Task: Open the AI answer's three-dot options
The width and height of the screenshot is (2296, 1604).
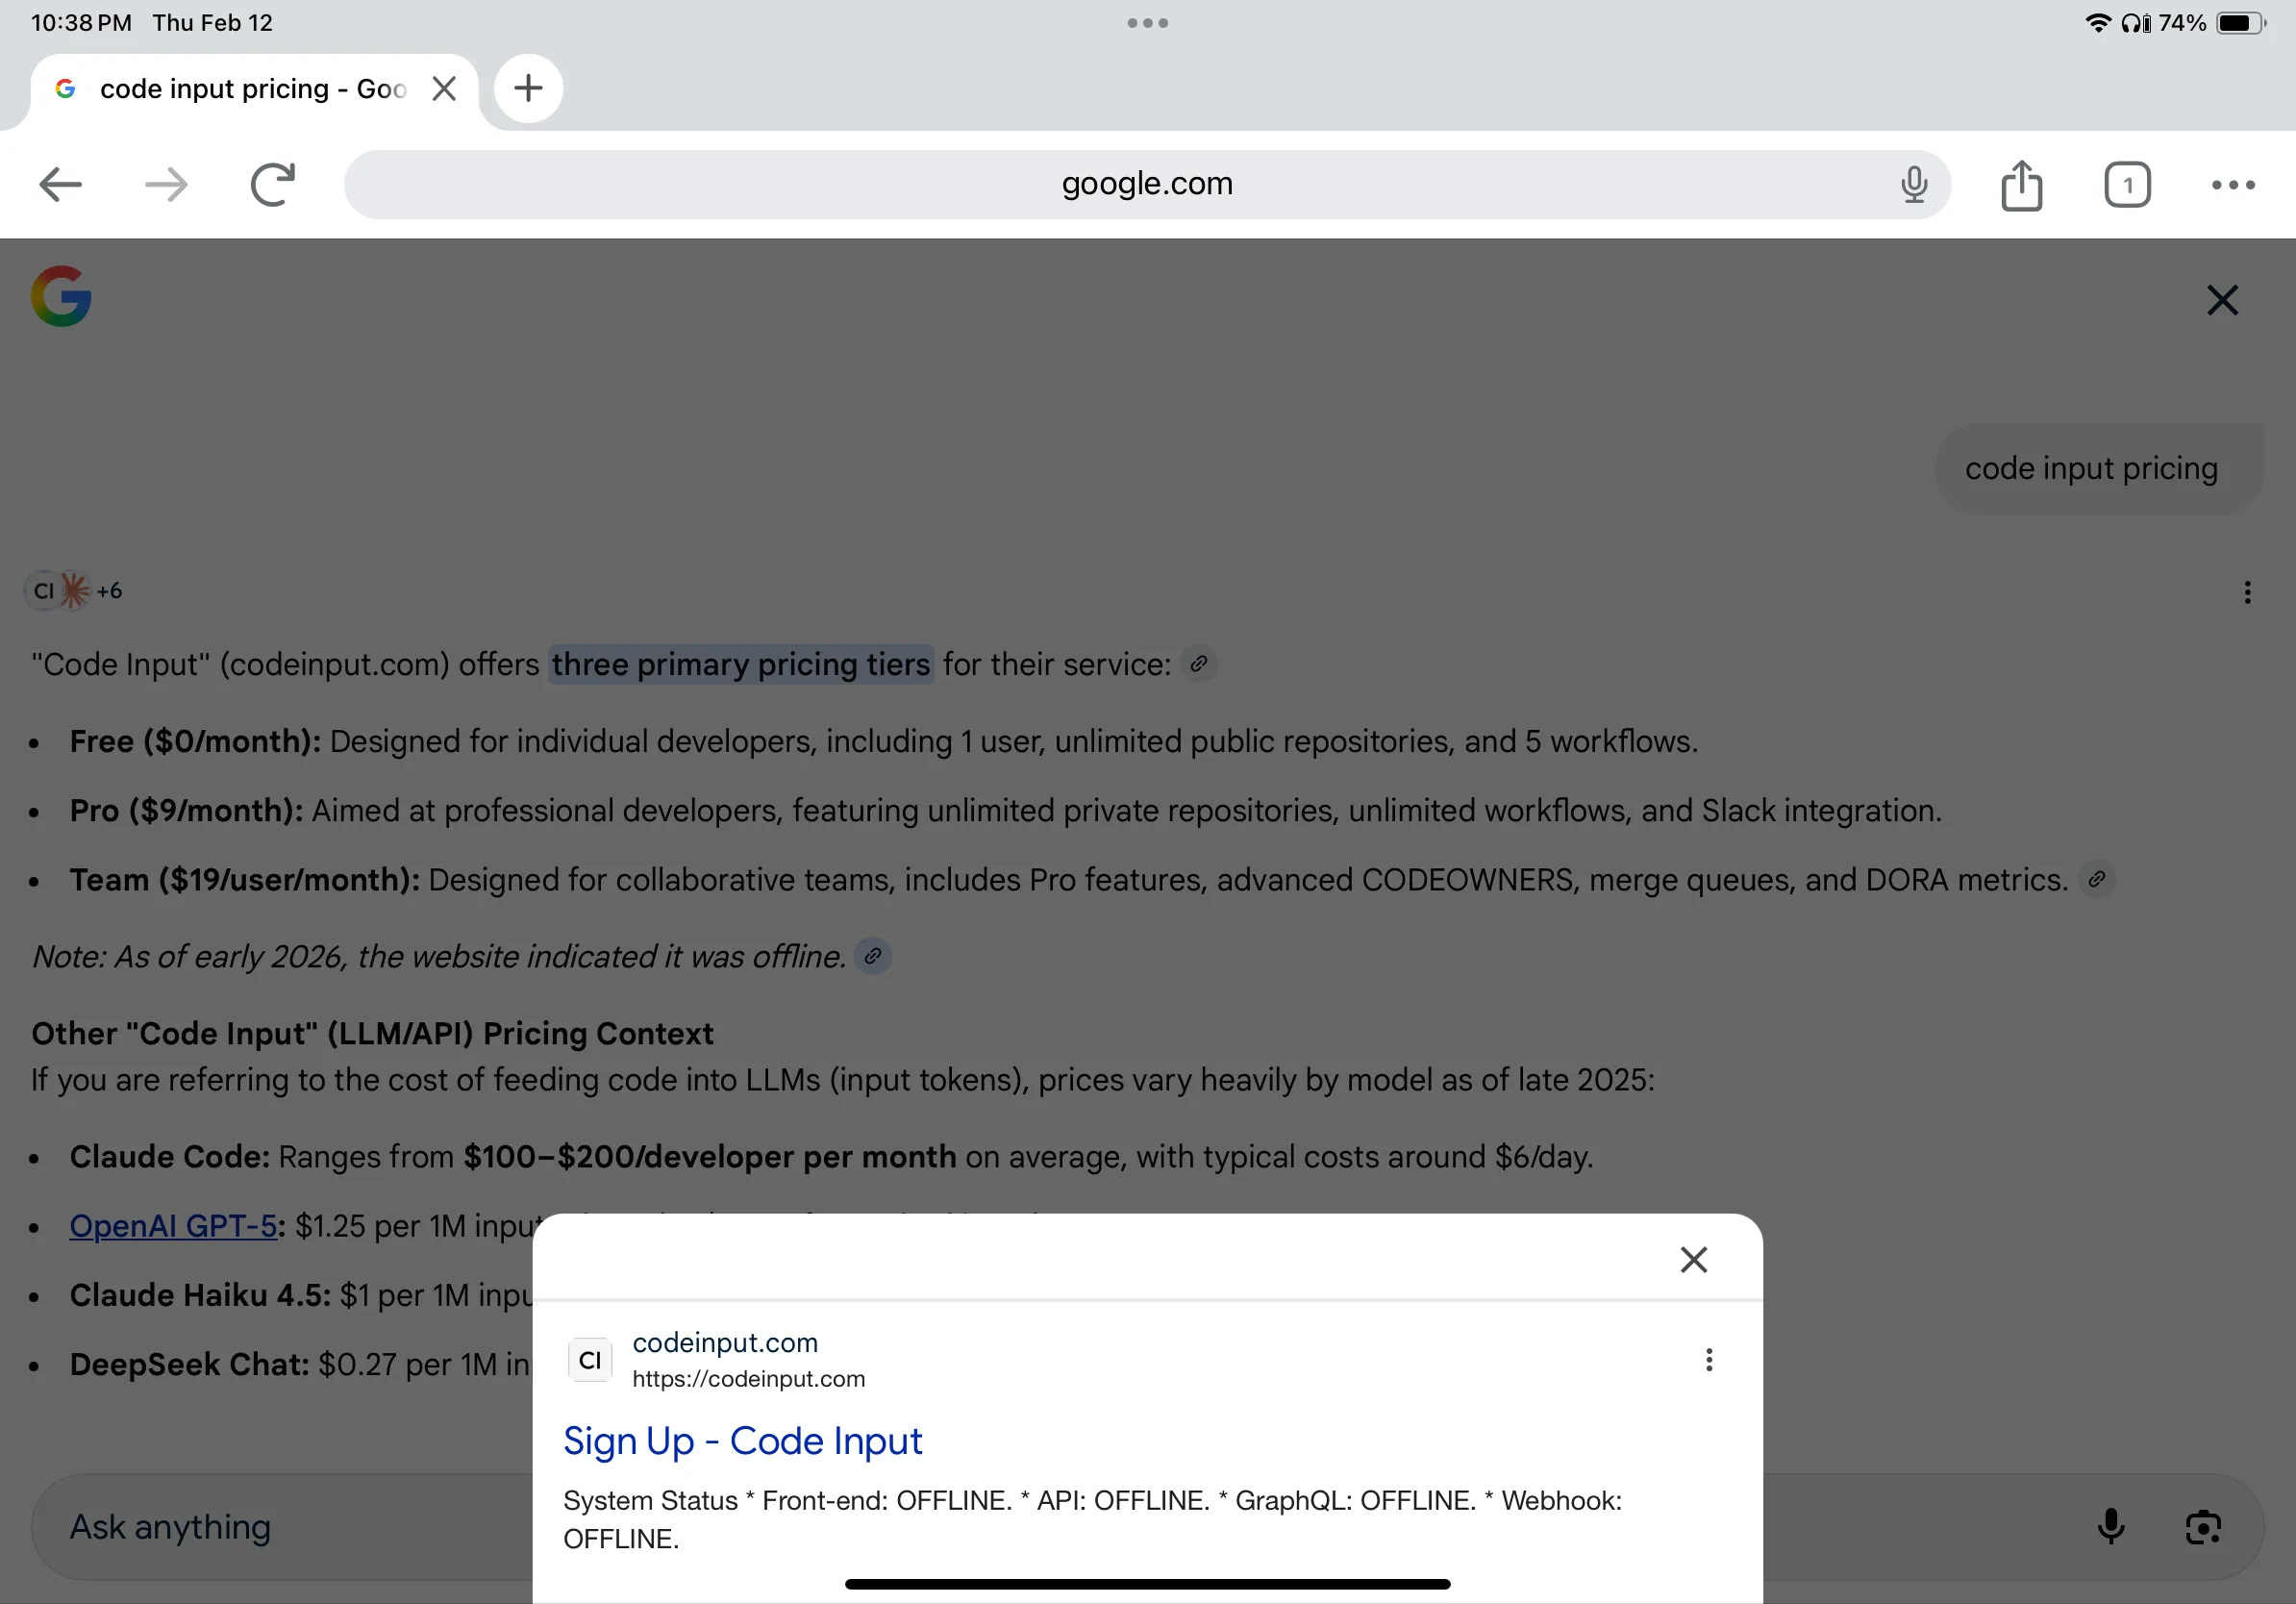Action: [2247, 593]
